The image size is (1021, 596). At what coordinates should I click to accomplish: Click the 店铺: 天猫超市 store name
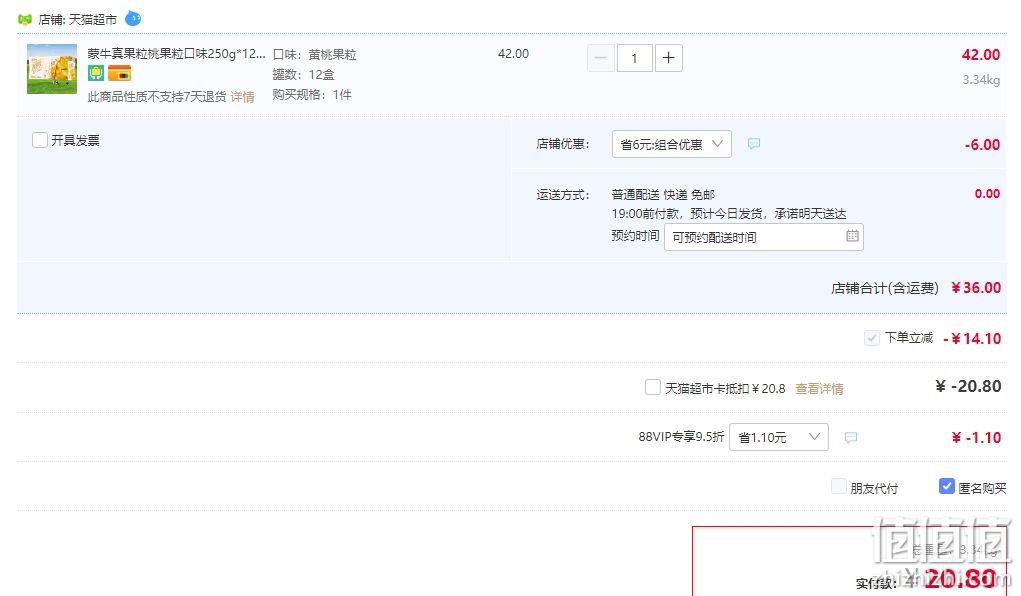click(x=77, y=20)
